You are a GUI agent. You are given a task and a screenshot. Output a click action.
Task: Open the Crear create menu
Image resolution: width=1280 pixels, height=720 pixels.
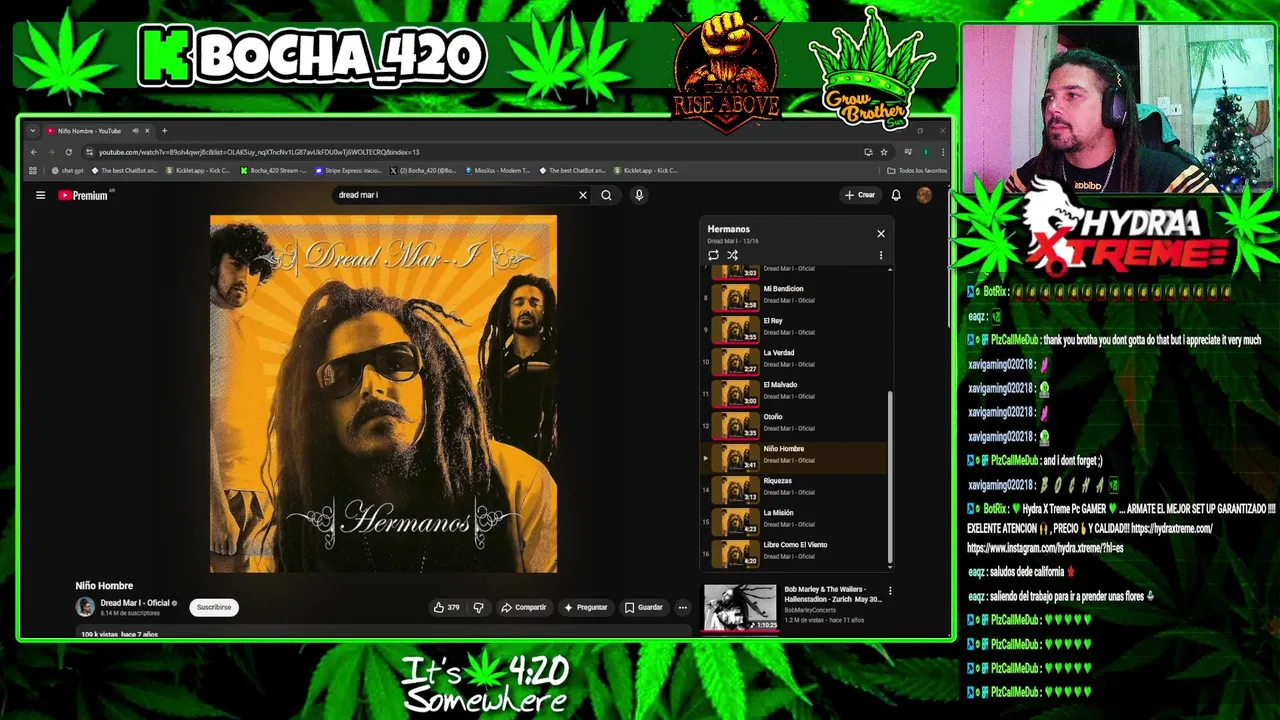[x=860, y=195]
